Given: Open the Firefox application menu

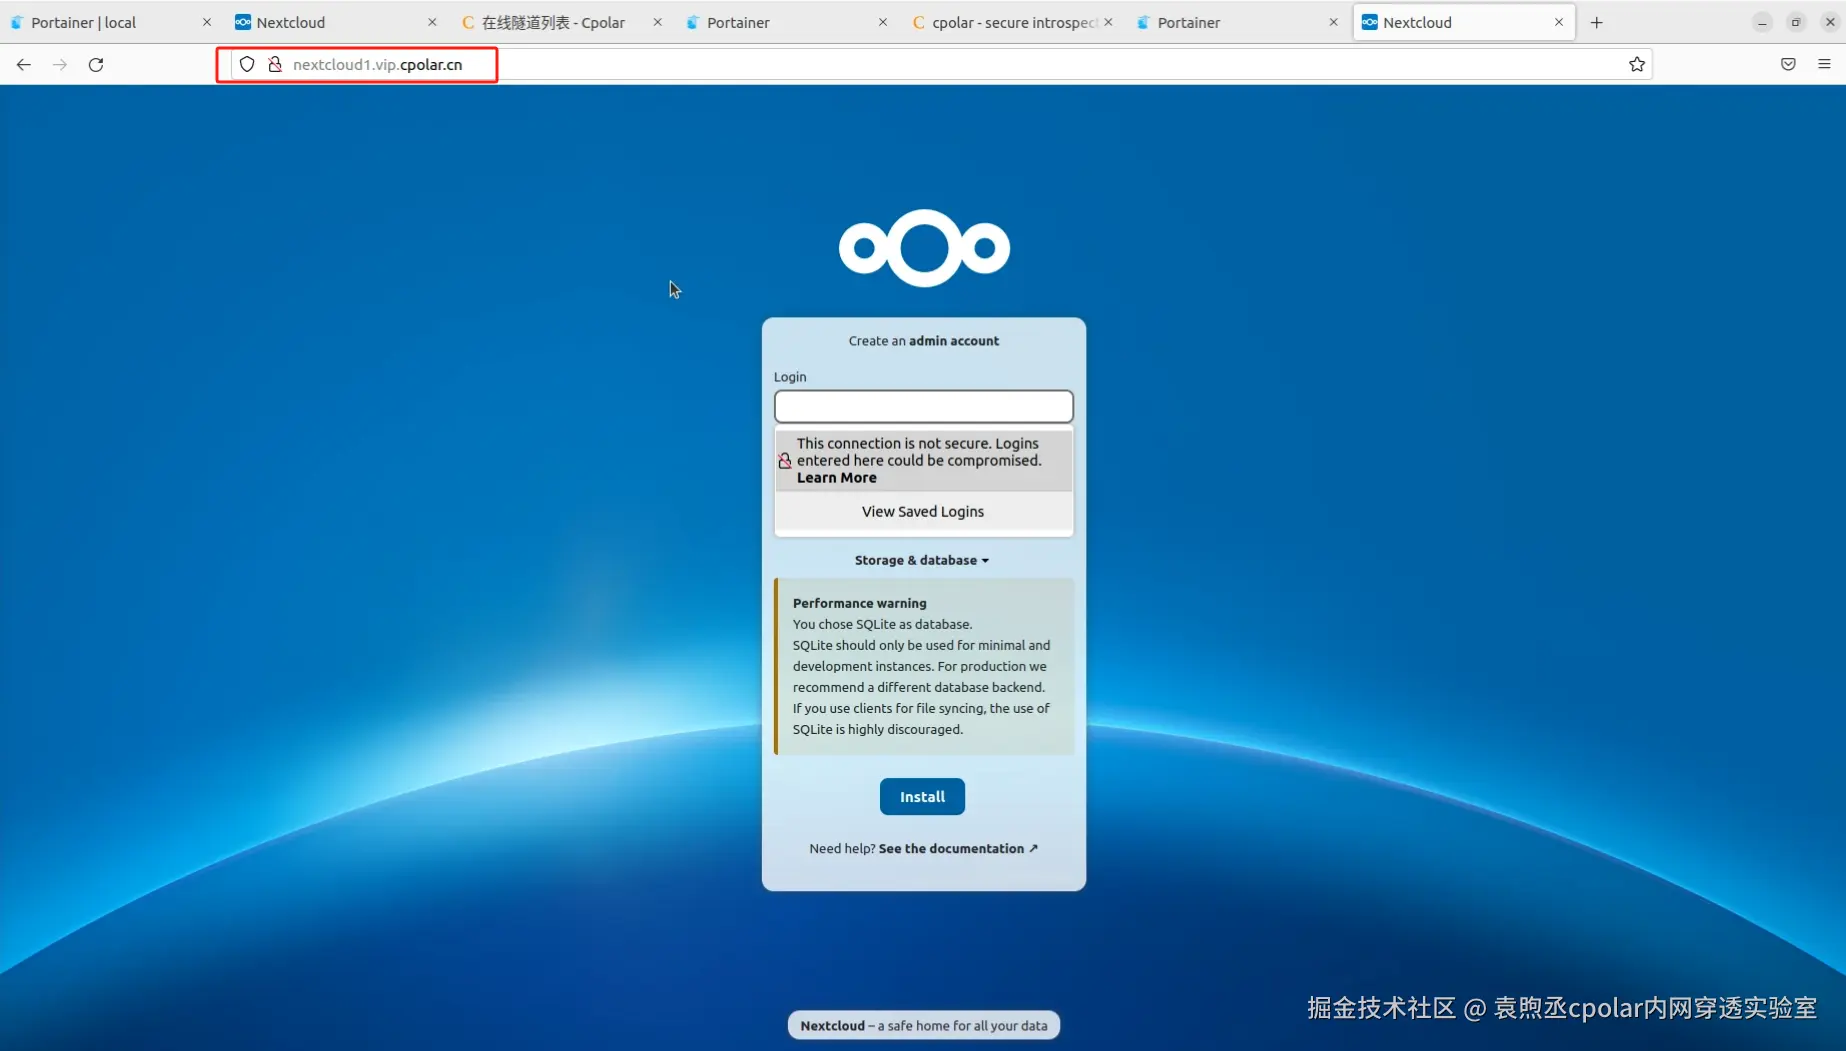Looking at the screenshot, I should (x=1824, y=64).
